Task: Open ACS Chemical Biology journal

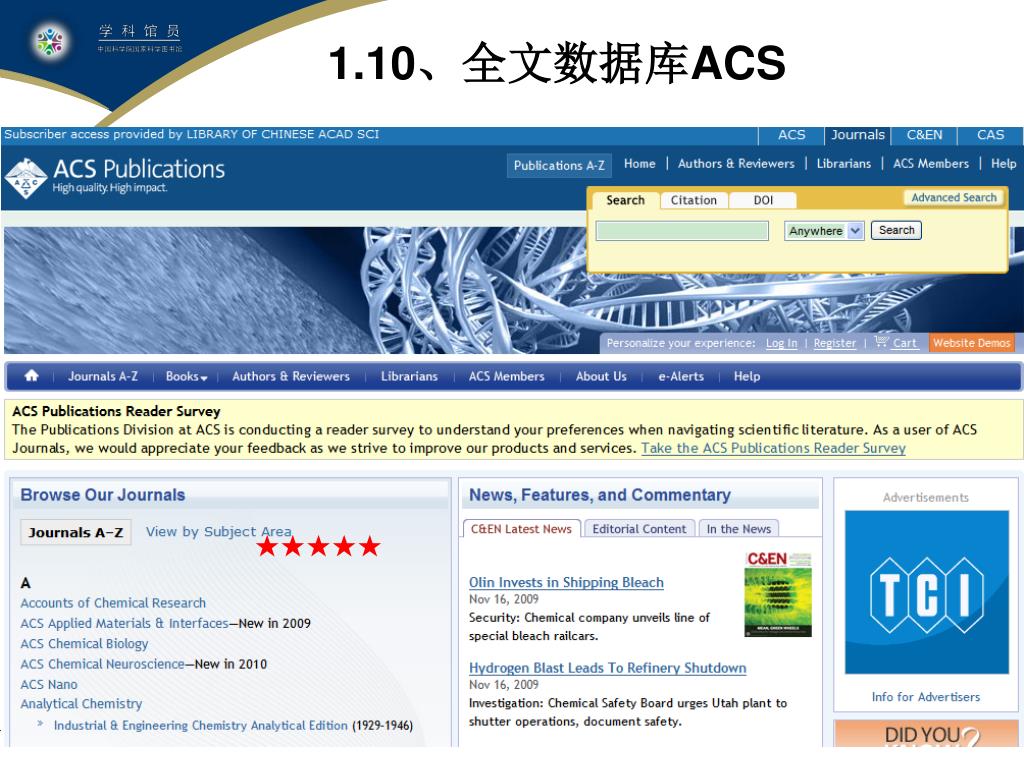Action: pyautogui.click(x=84, y=643)
